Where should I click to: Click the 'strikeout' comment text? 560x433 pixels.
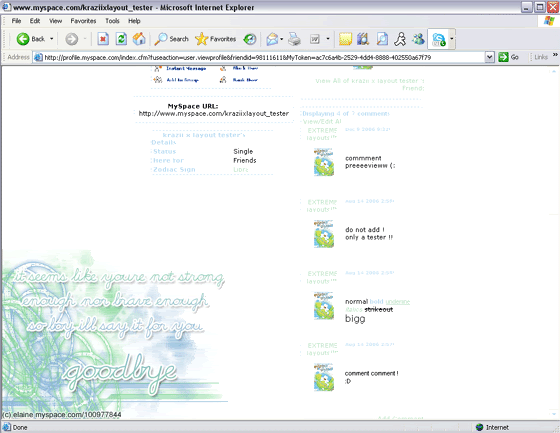379,309
